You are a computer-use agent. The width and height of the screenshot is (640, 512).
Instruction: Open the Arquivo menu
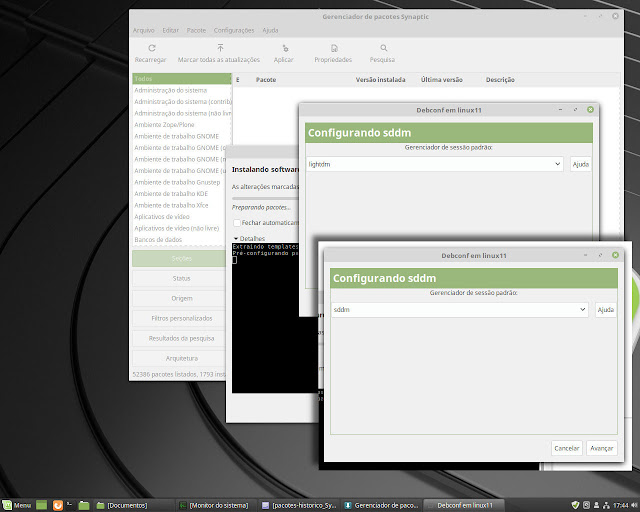click(x=144, y=30)
